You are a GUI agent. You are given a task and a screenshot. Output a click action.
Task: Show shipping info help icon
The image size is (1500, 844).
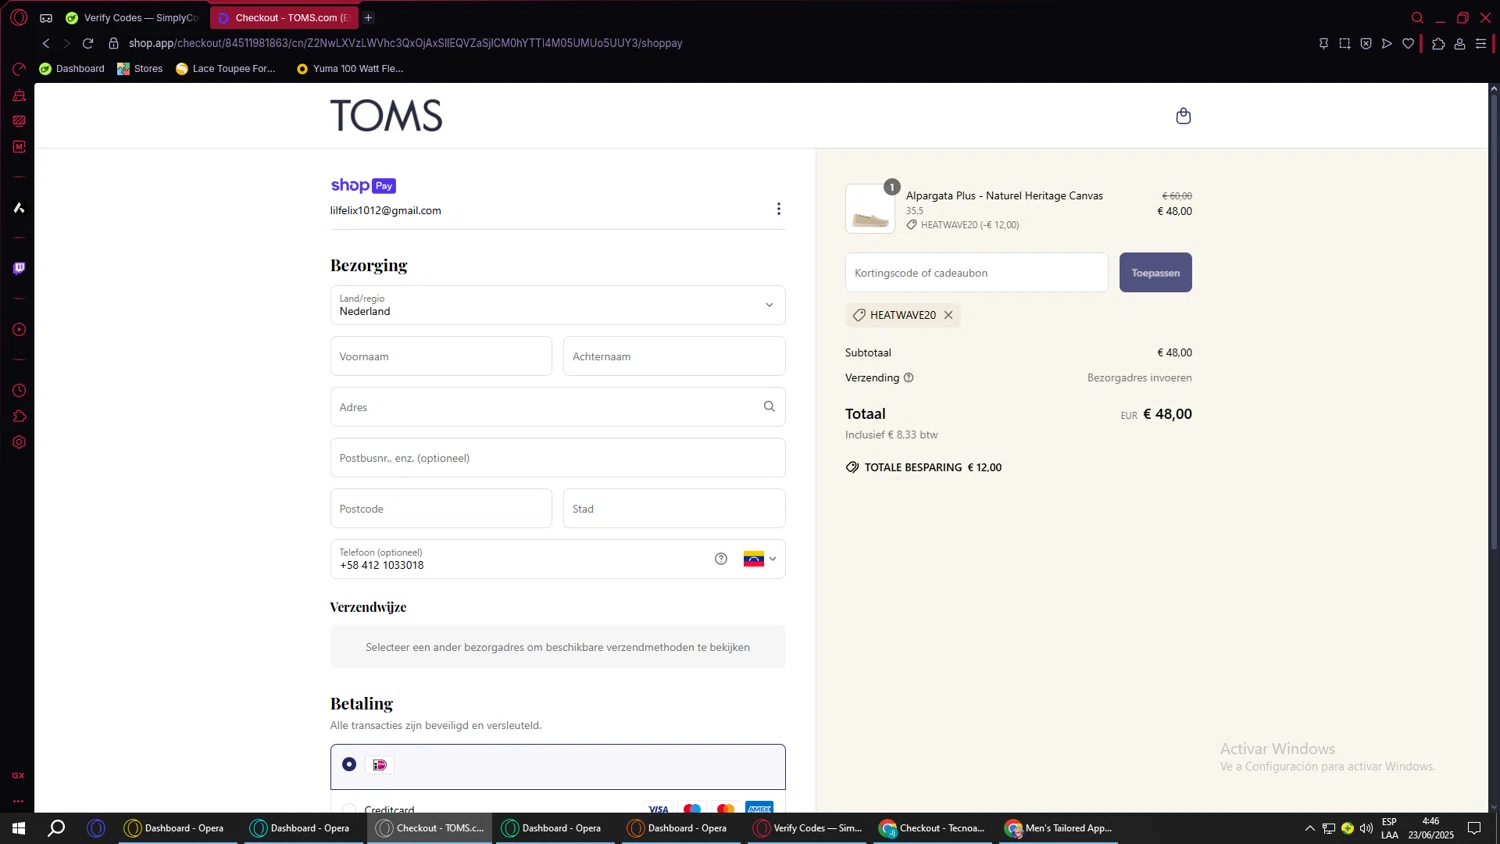click(909, 378)
